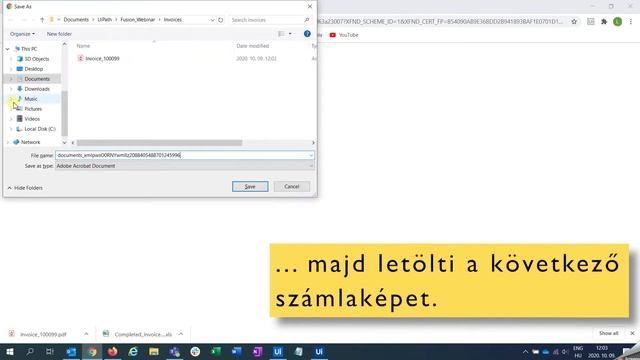Bookmark the page with Chrome's star icon

click(x=574, y=22)
